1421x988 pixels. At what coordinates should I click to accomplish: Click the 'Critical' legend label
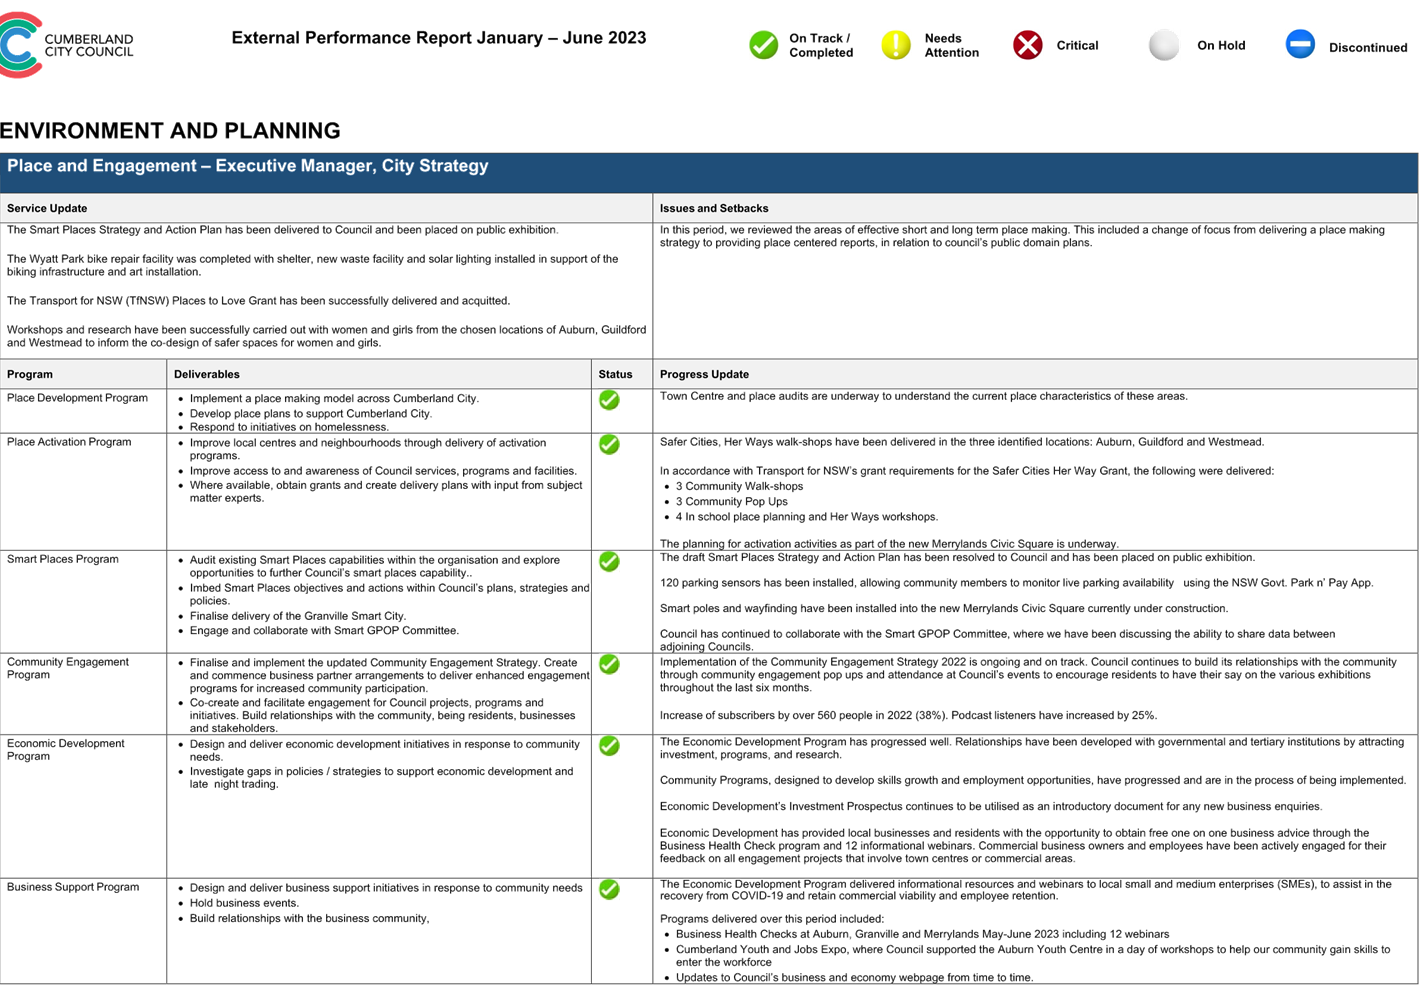tap(1077, 45)
